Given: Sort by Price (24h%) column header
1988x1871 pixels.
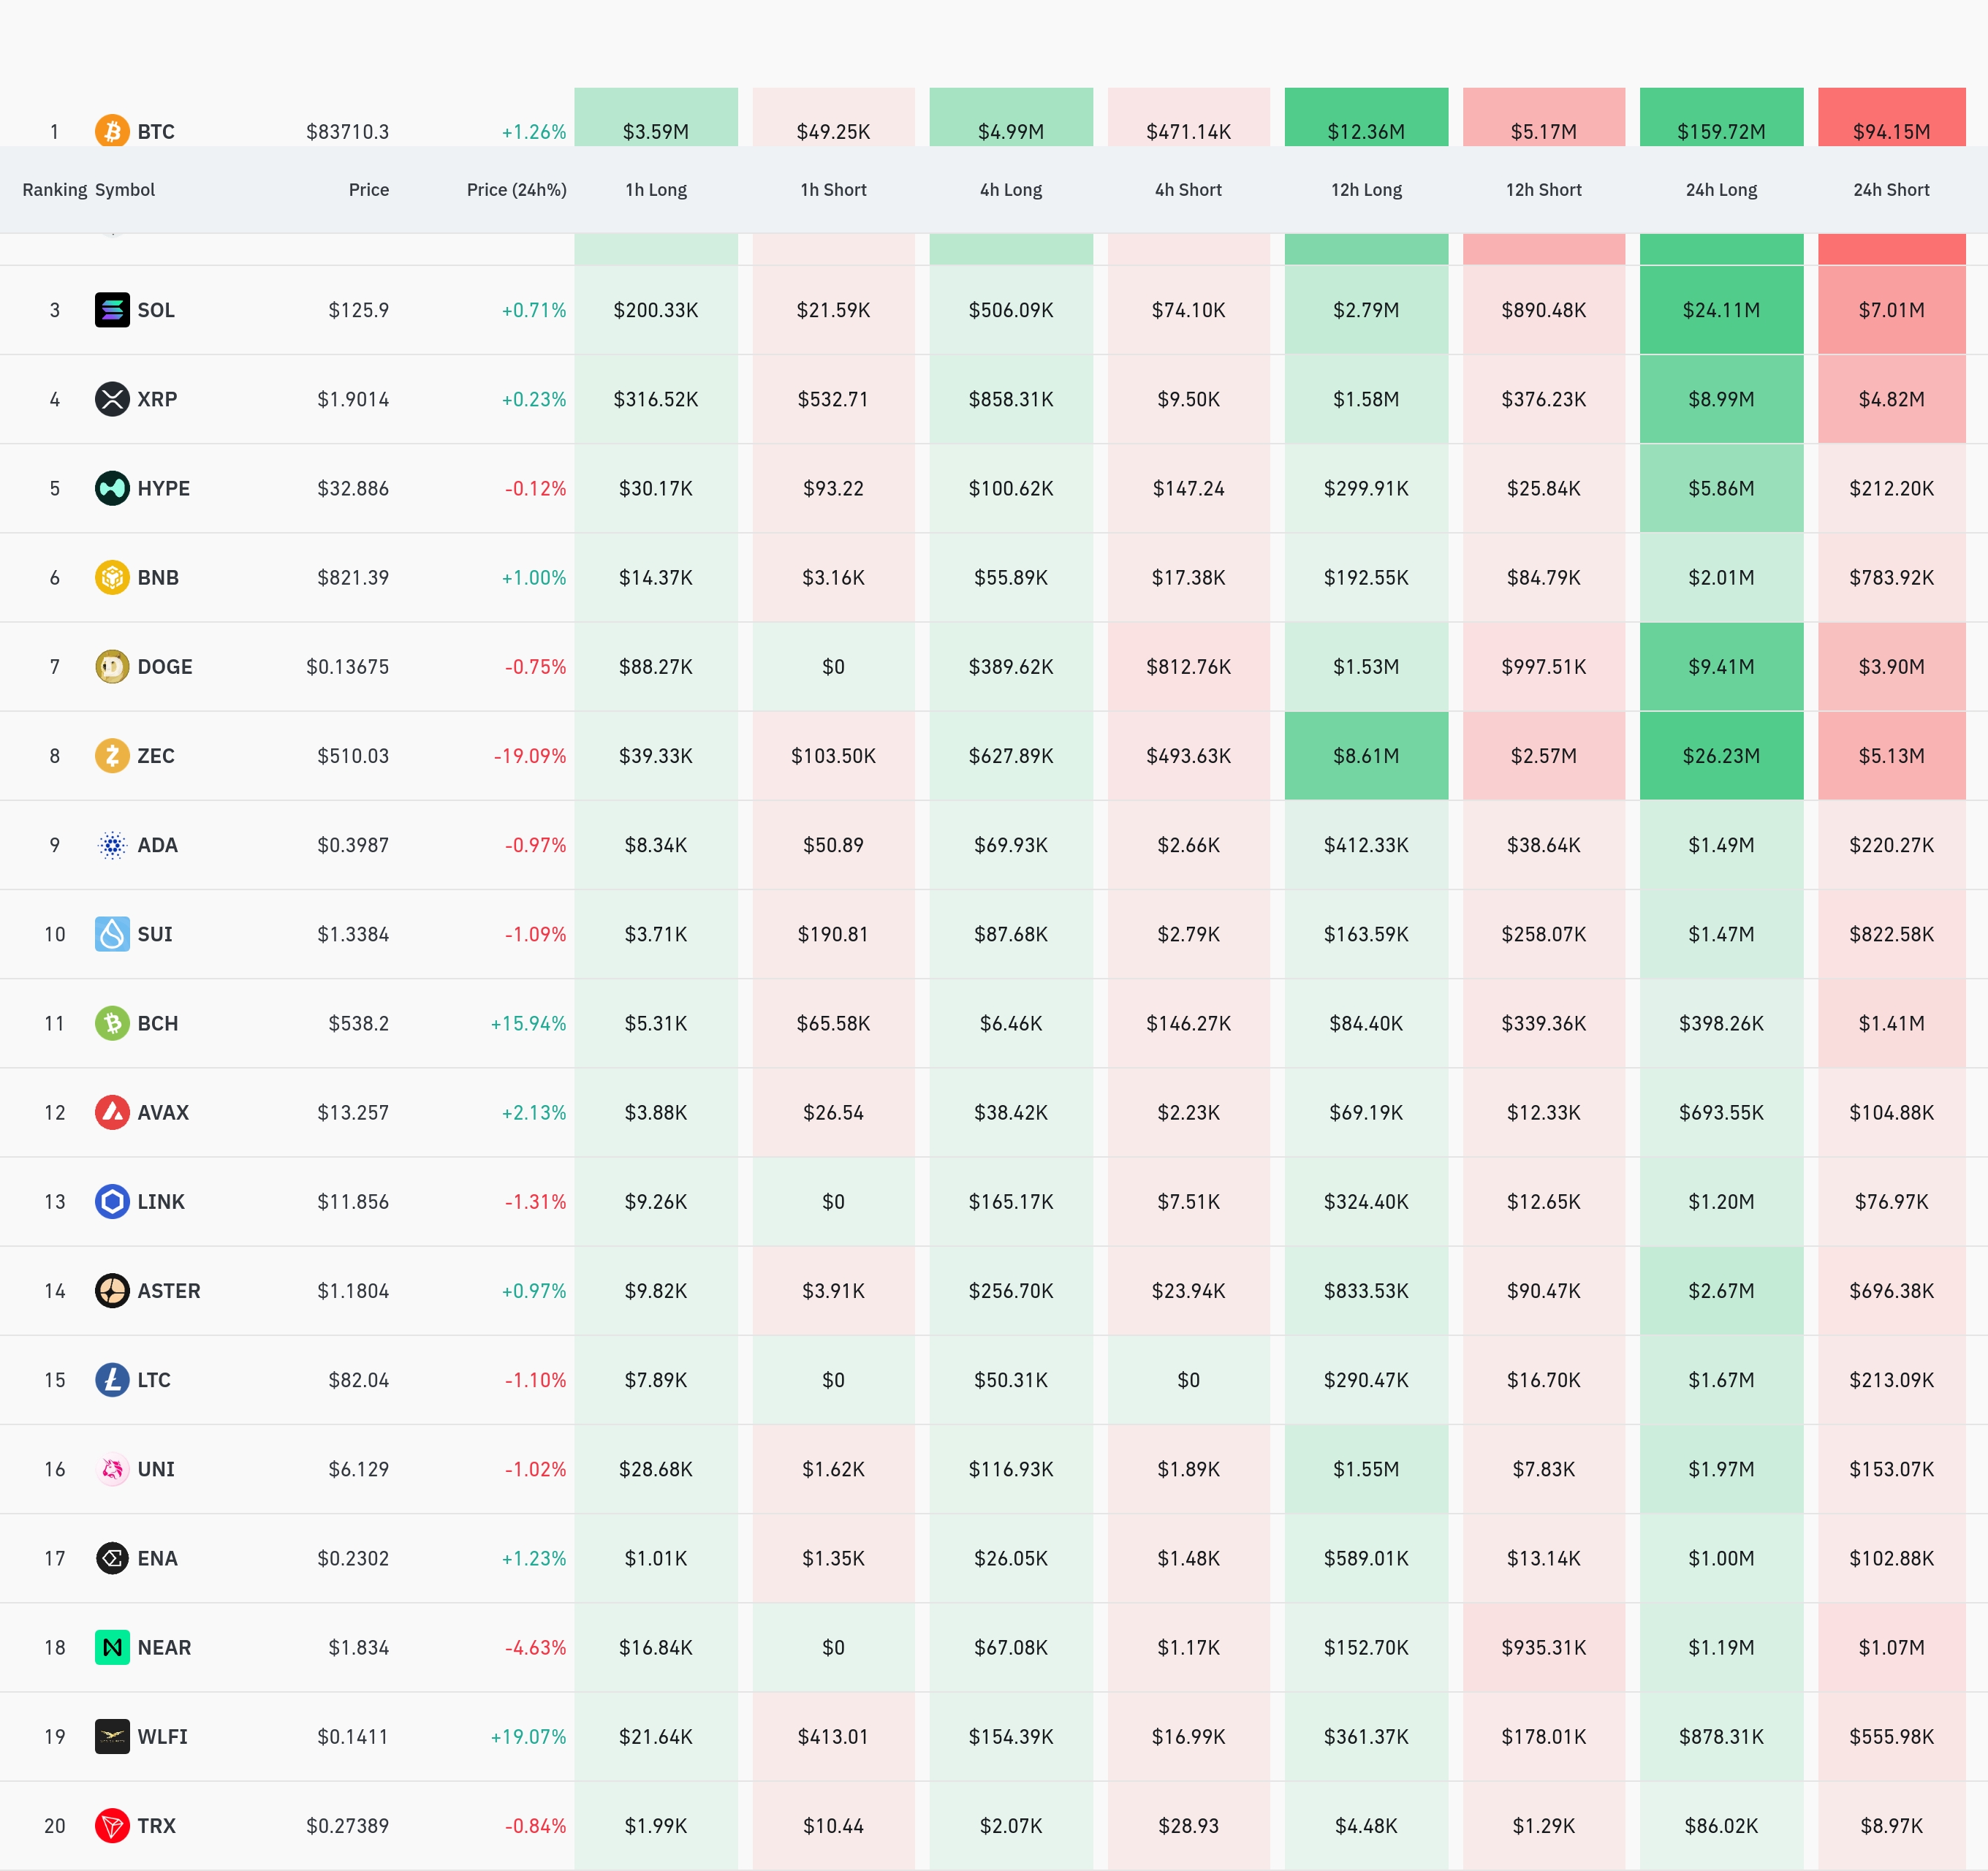Looking at the screenshot, I should point(516,190).
